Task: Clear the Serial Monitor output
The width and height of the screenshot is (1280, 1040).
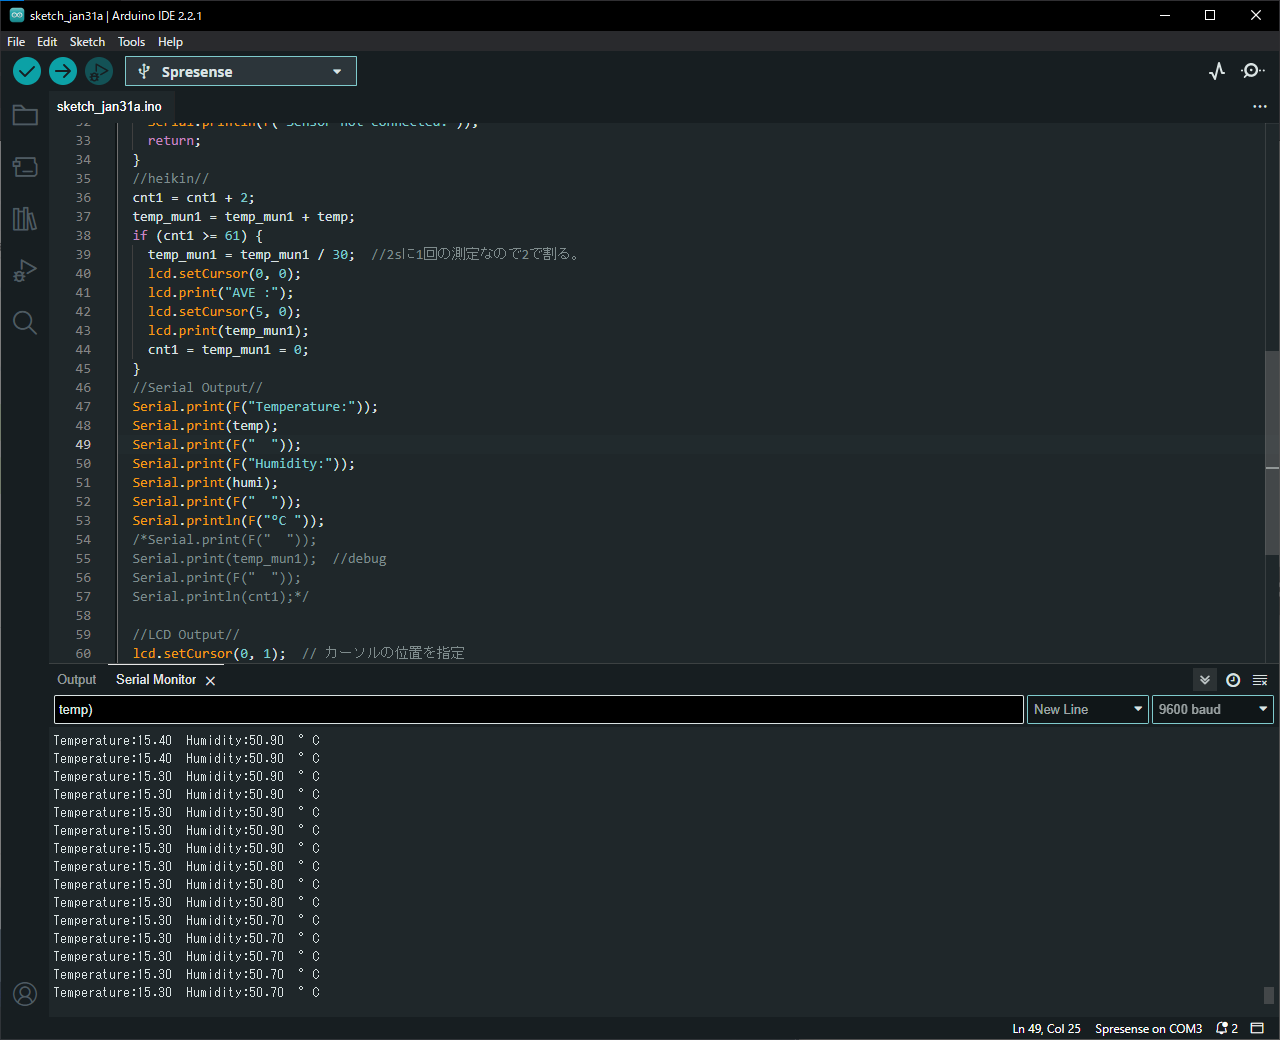Action: coord(1260,680)
